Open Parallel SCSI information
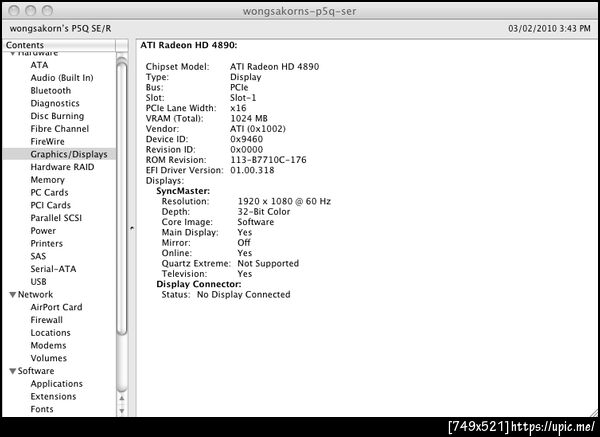The height and width of the screenshot is (437, 600). (56, 218)
